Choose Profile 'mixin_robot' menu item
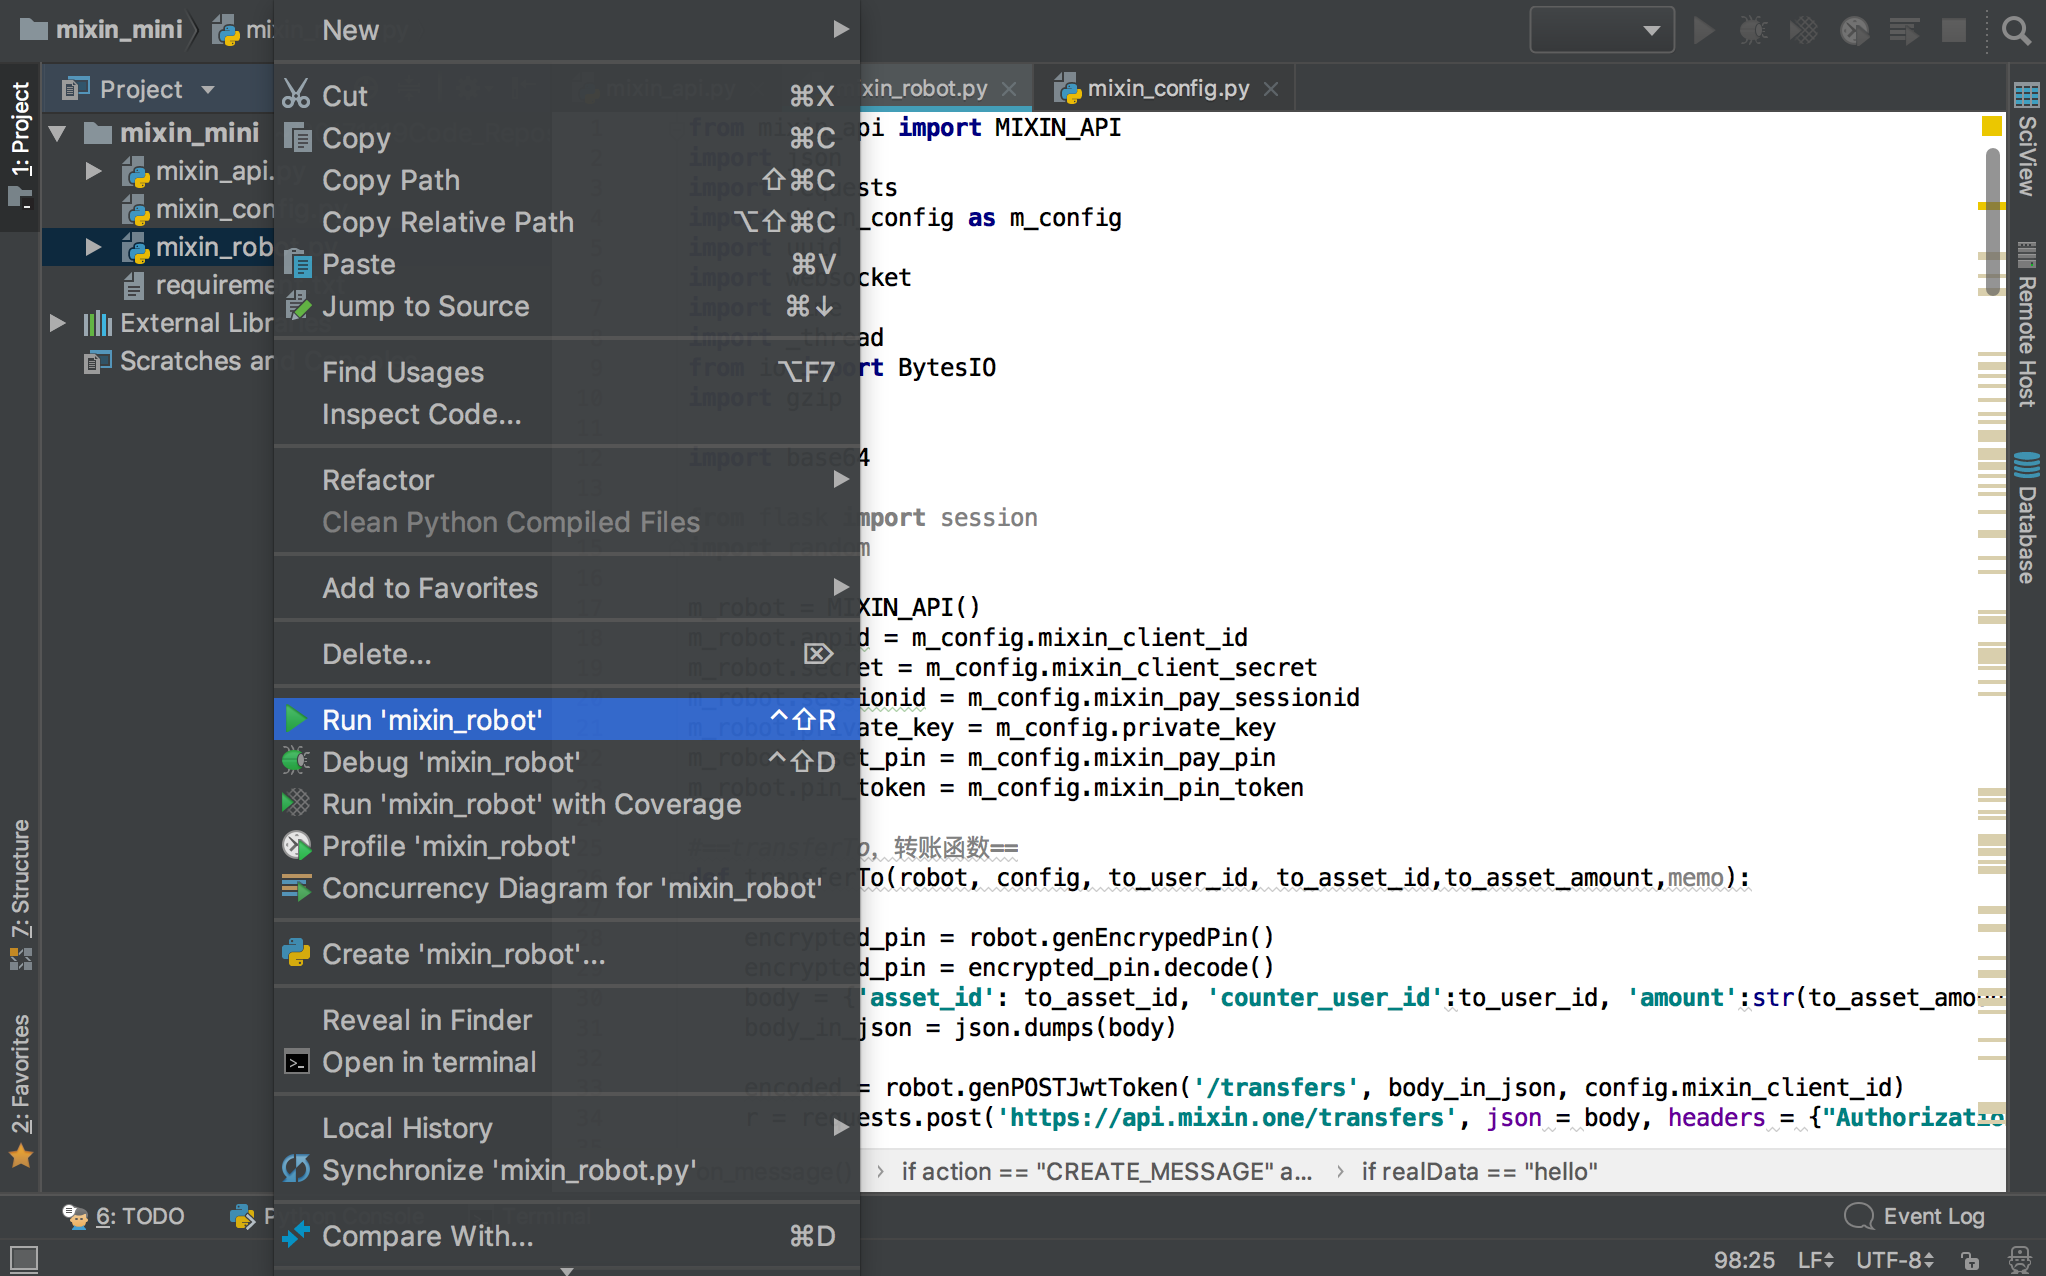 (567, 845)
